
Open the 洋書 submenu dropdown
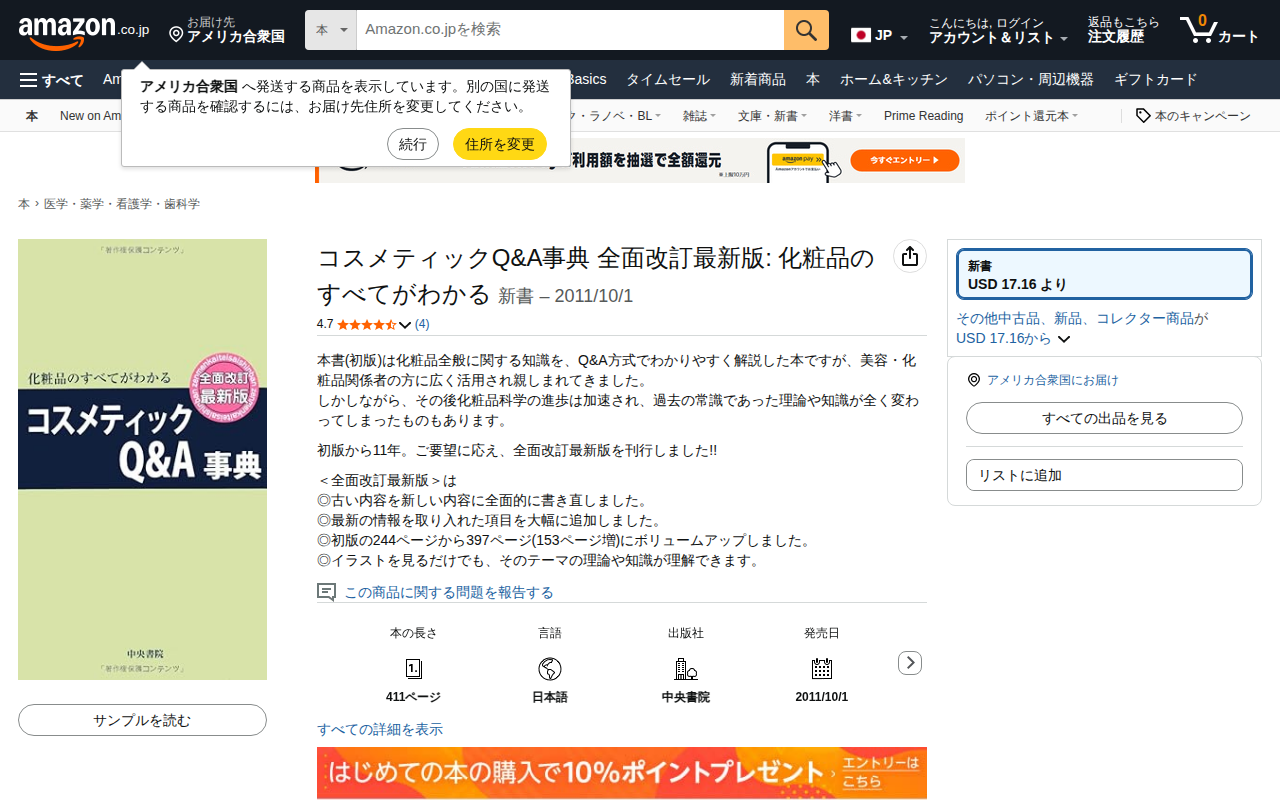845,116
